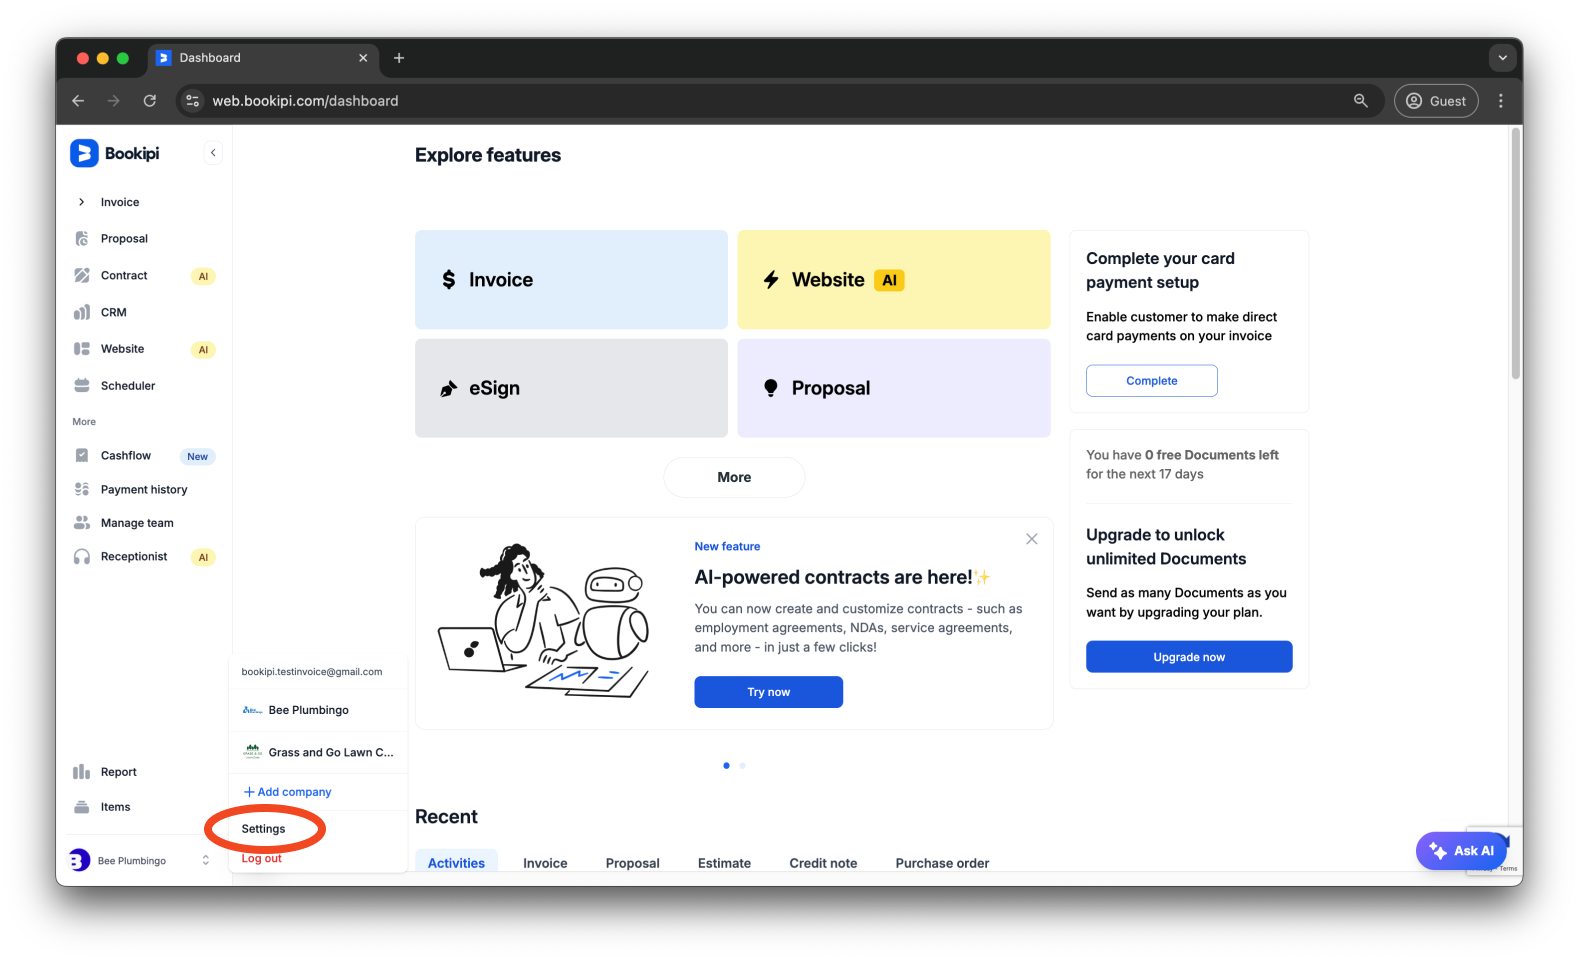
Task: Click the Cashflow sidebar icon
Action: coord(82,456)
